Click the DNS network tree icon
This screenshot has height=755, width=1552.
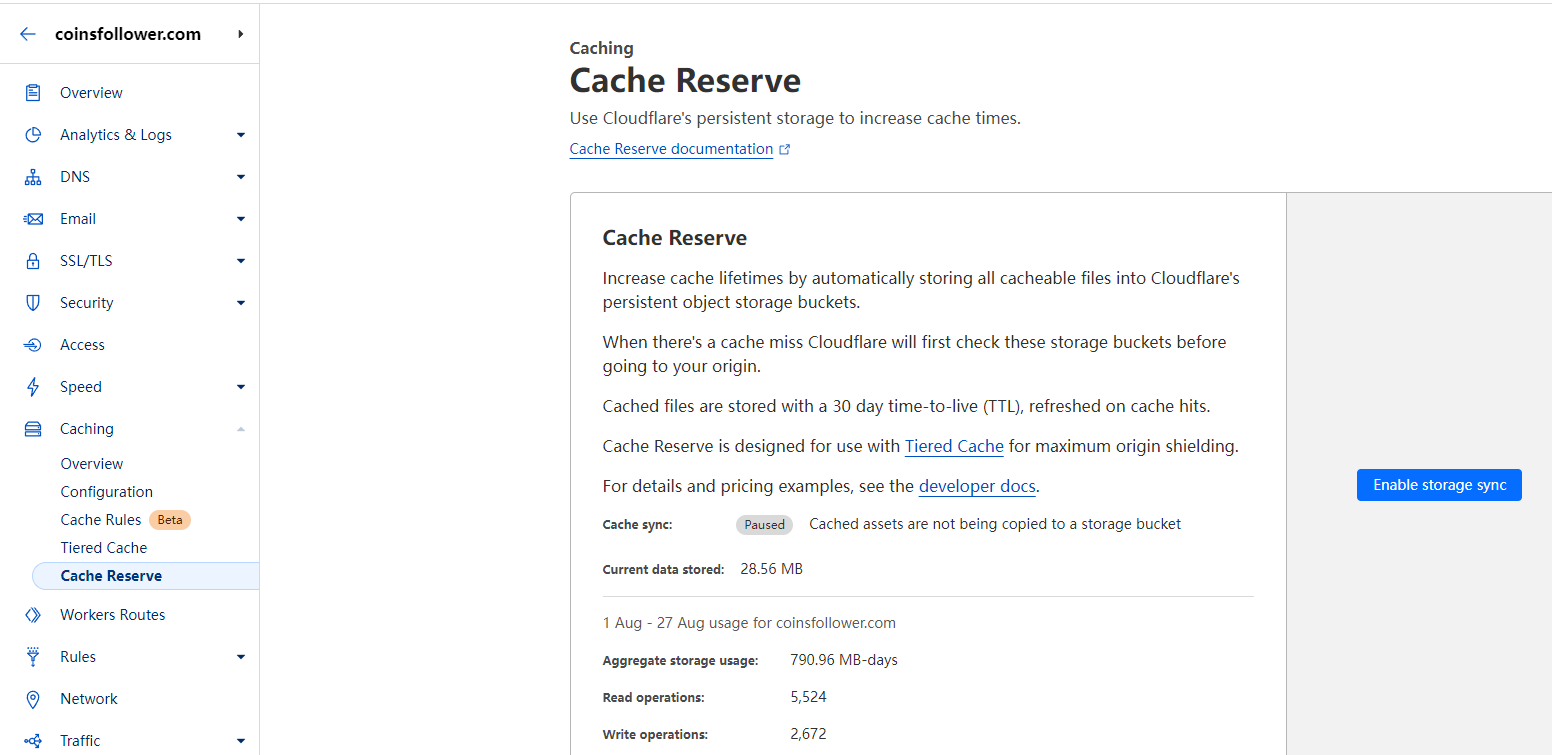[33, 177]
